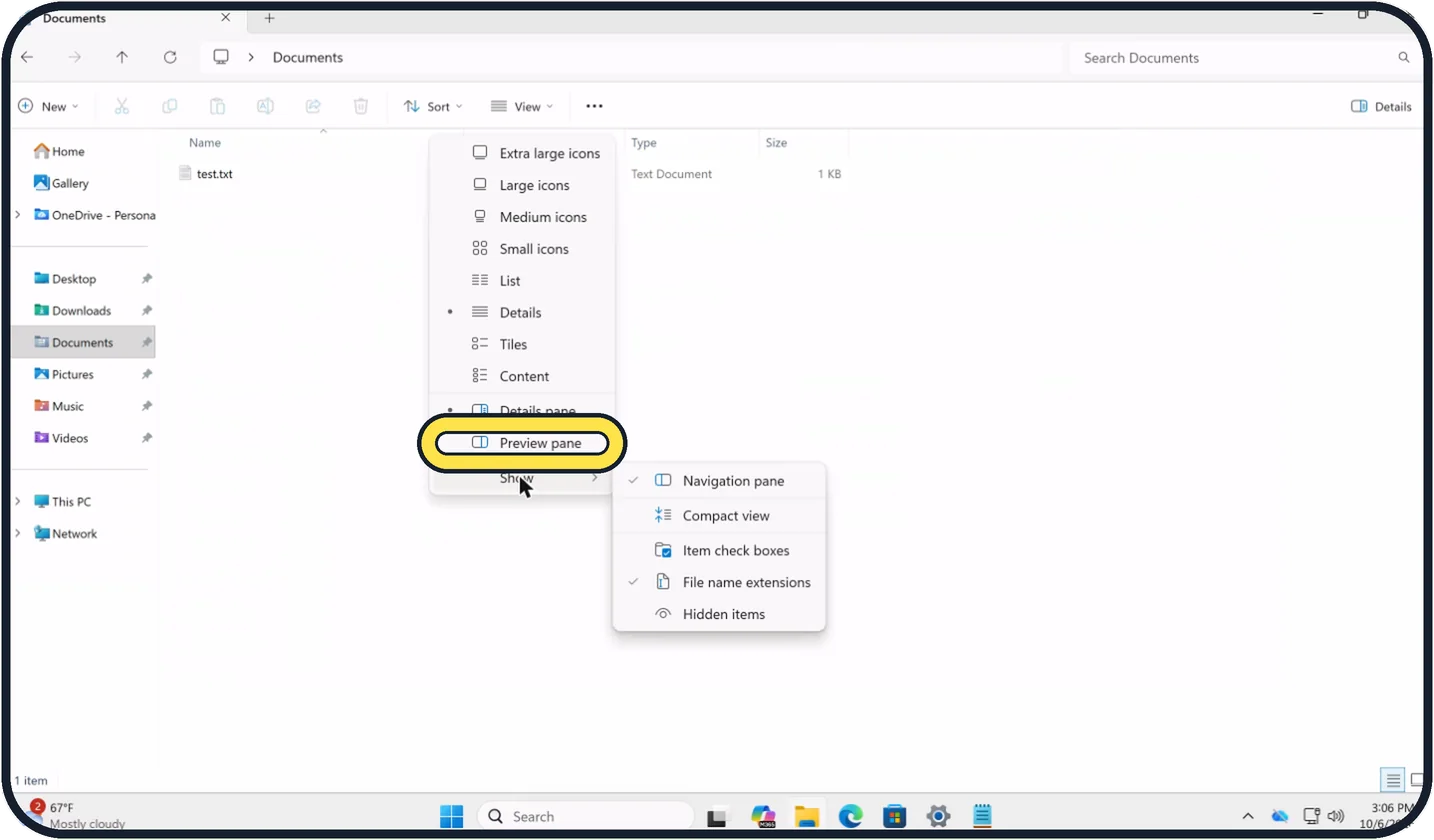Choose Extra large icons view
Screen dimensions: 1434x840
(x=523, y=153)
